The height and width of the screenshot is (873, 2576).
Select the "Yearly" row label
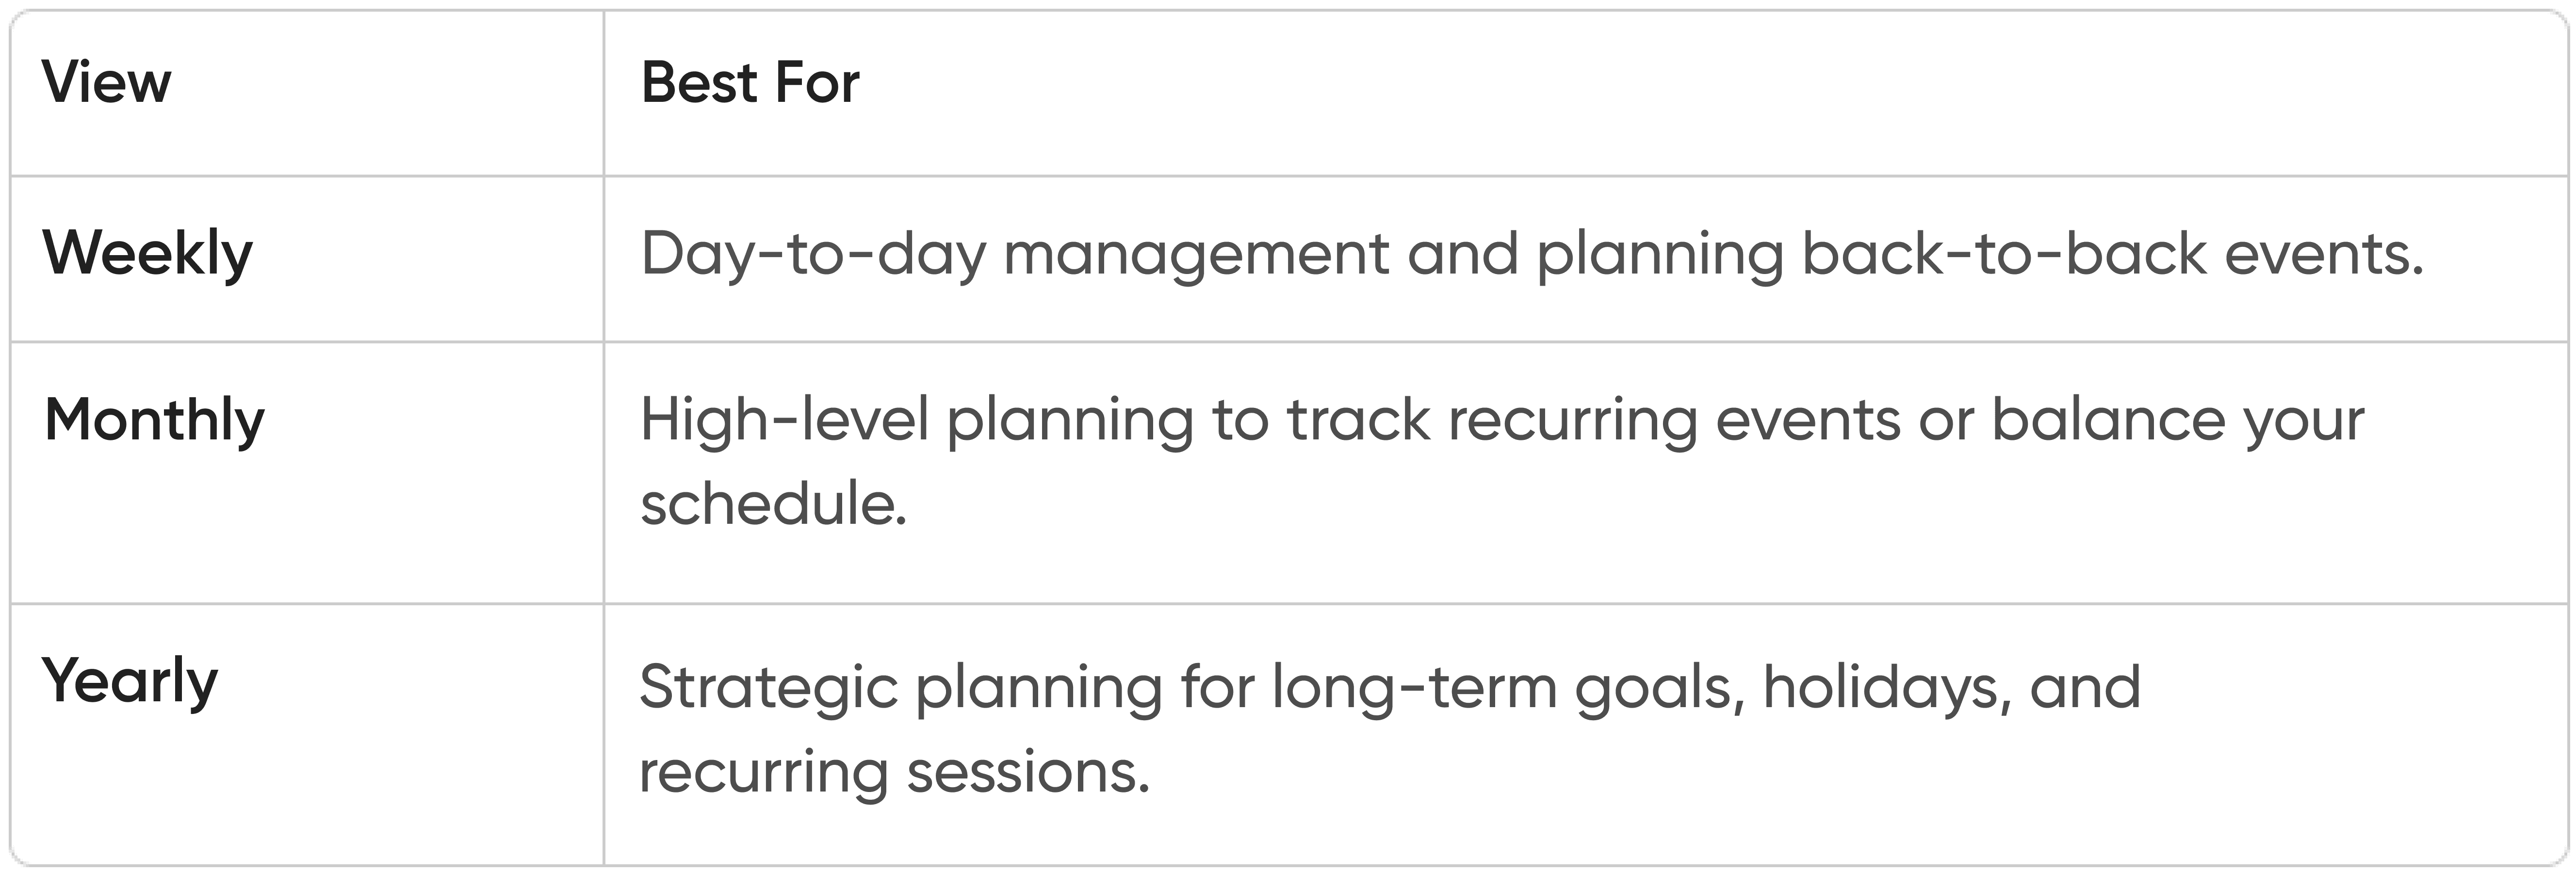pyautogui.click(x=130, y=682)
